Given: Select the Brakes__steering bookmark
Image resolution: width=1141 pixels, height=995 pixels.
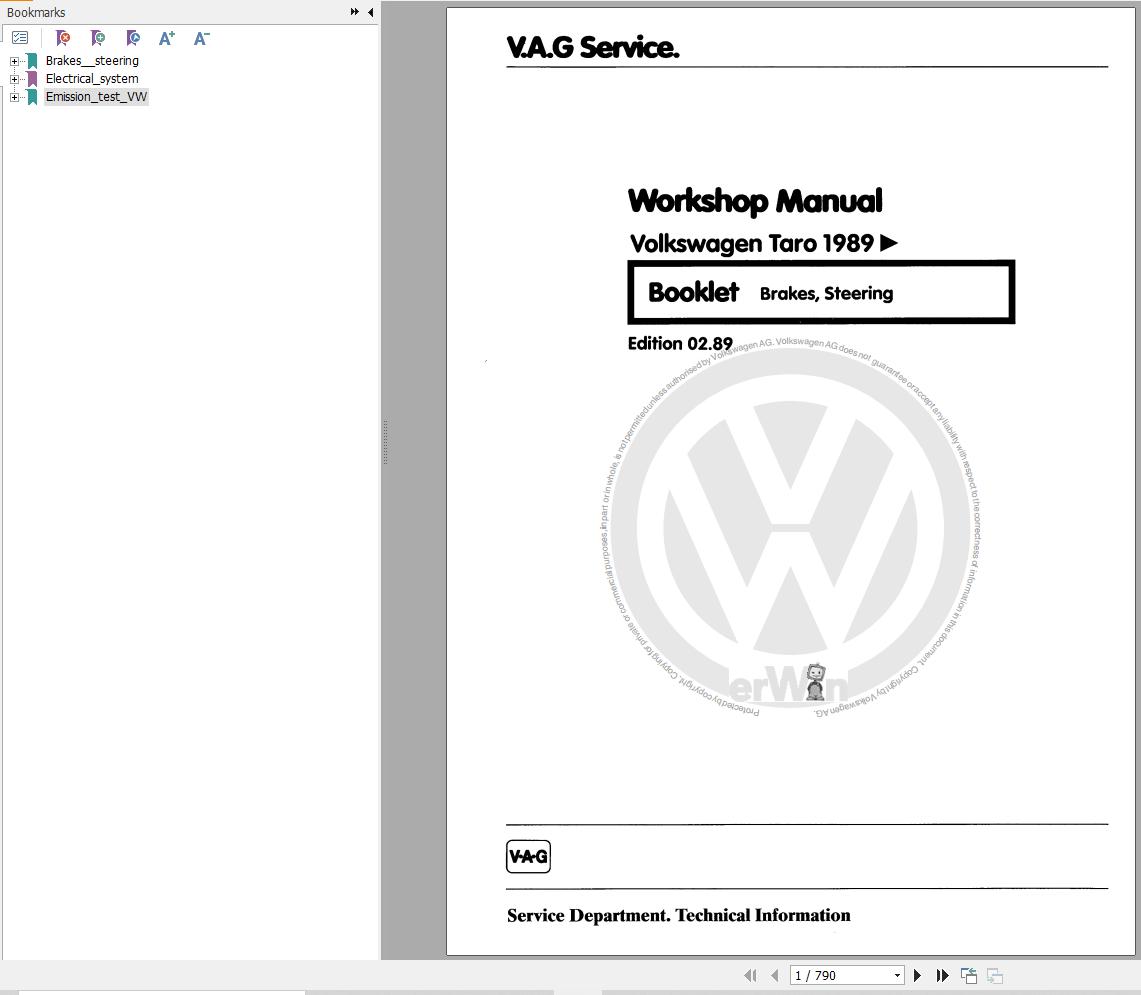Looking at the screenshot, I should 91,60.
